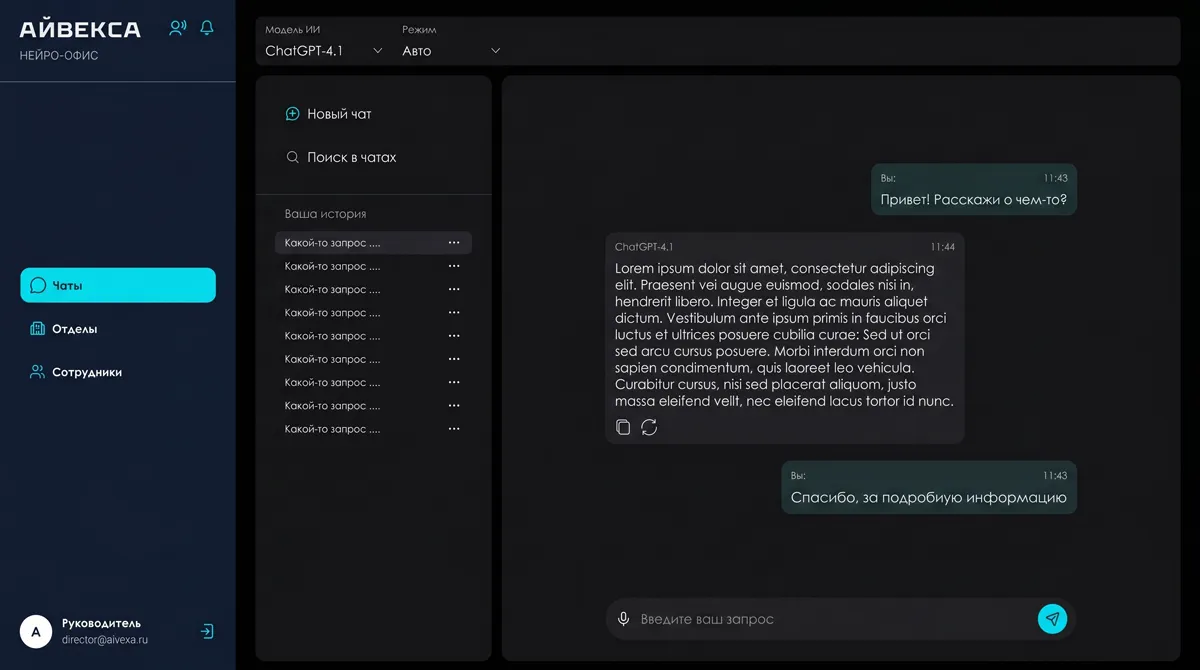This screenshot has height=670, width=1200.
Task: Click the АЙВЕКСА logo
Action: (80, 29)
